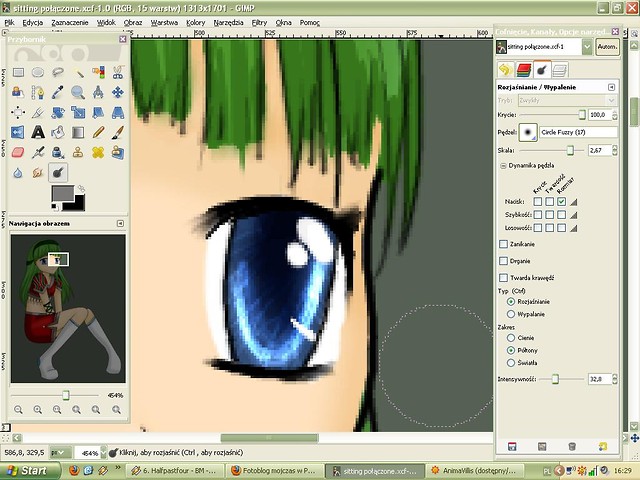Click the Krycie spinner arrows
Viewport: 640px width, 480px height.
click(614, 115)
